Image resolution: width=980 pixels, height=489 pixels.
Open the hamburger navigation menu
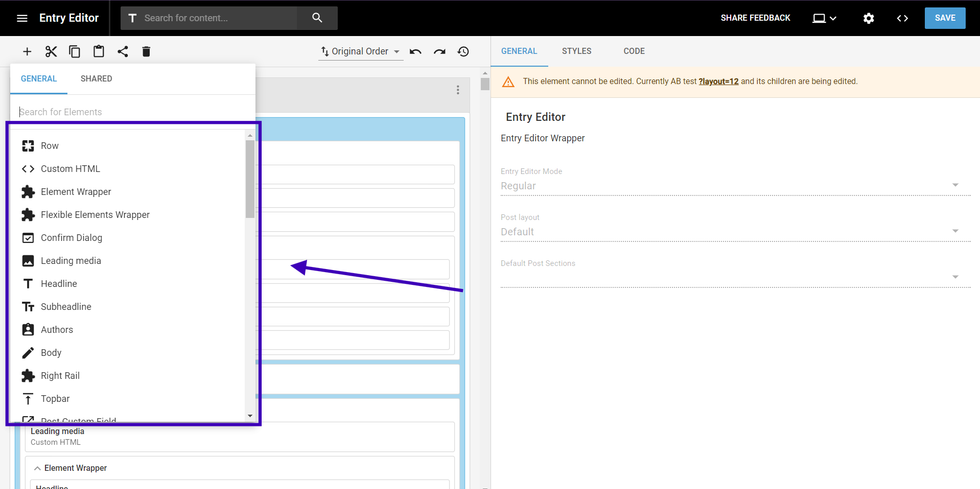[x=22, y=18]
